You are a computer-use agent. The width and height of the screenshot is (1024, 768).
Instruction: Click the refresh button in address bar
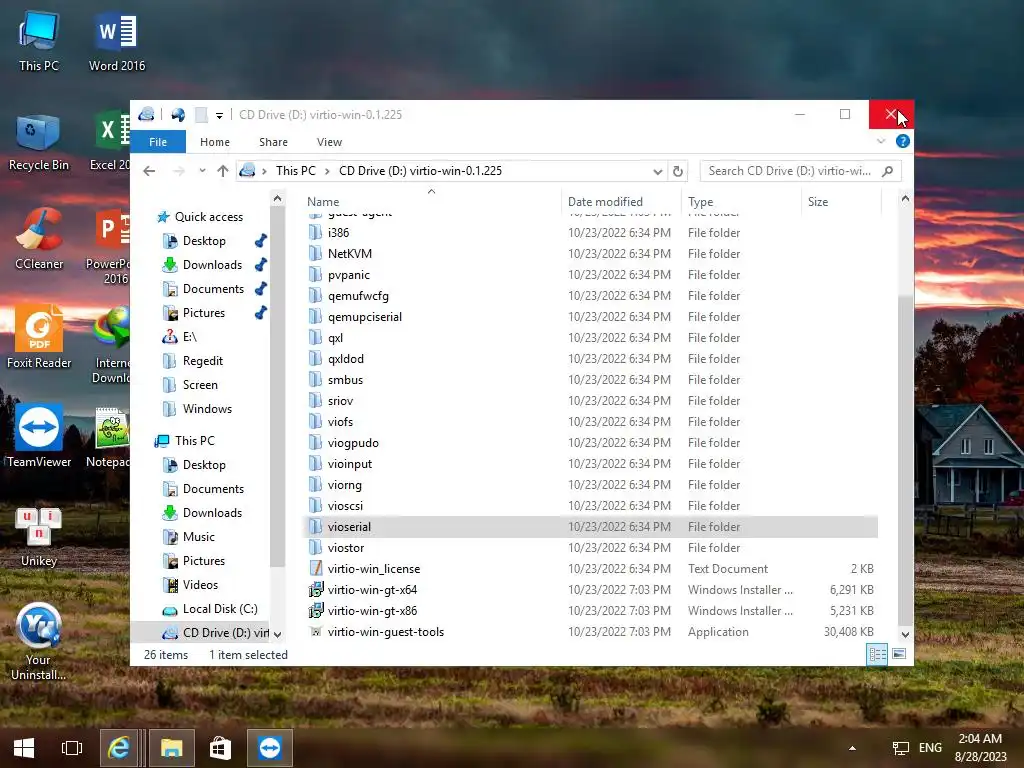[678, 171]
